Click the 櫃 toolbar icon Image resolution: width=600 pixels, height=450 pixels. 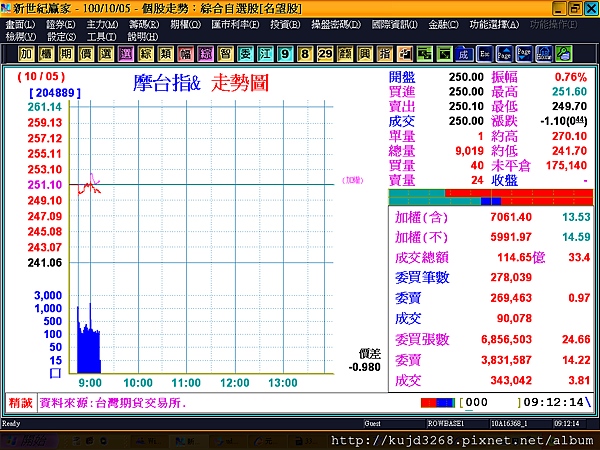(46, 54)
